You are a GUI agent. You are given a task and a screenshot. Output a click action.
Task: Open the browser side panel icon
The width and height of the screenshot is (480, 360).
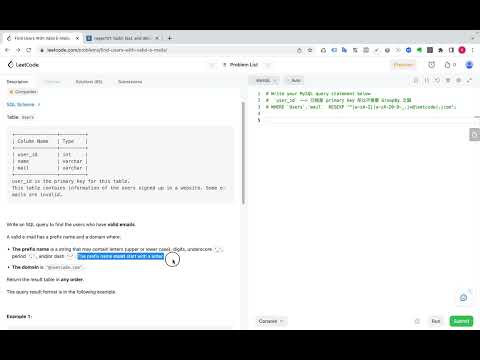(x=451, y=50)
